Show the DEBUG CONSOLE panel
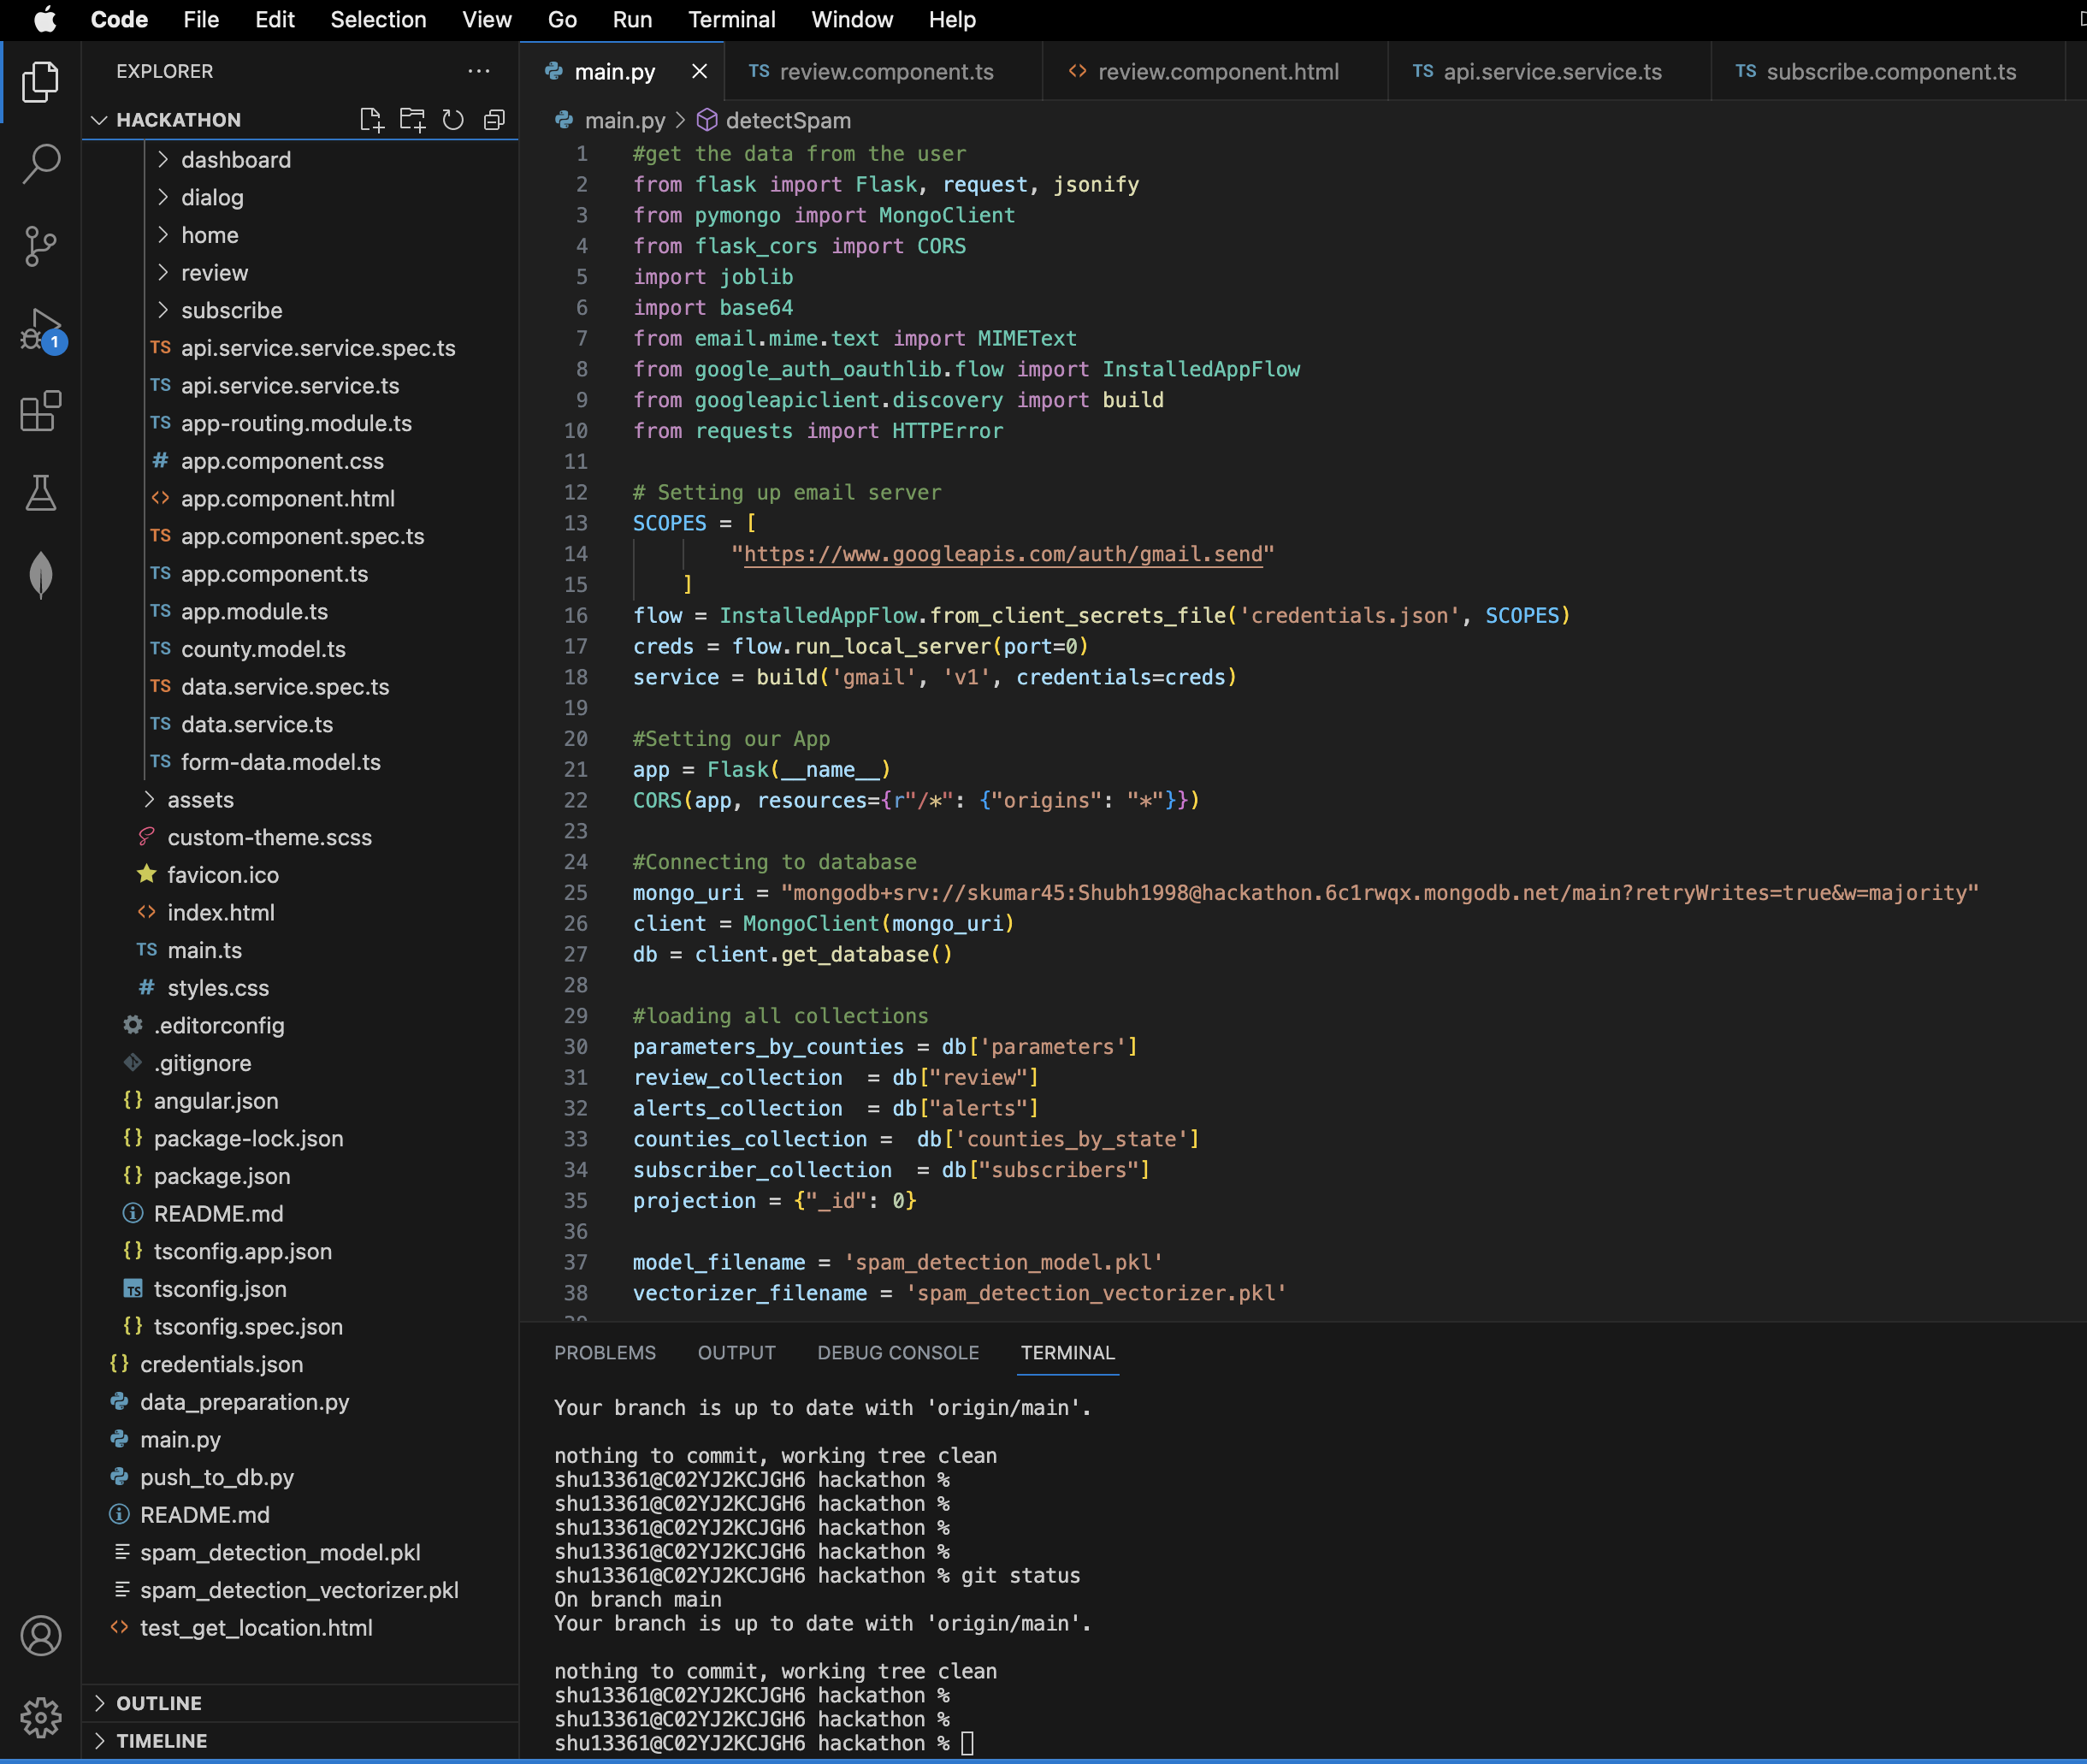 click(x=897, y=1353)
